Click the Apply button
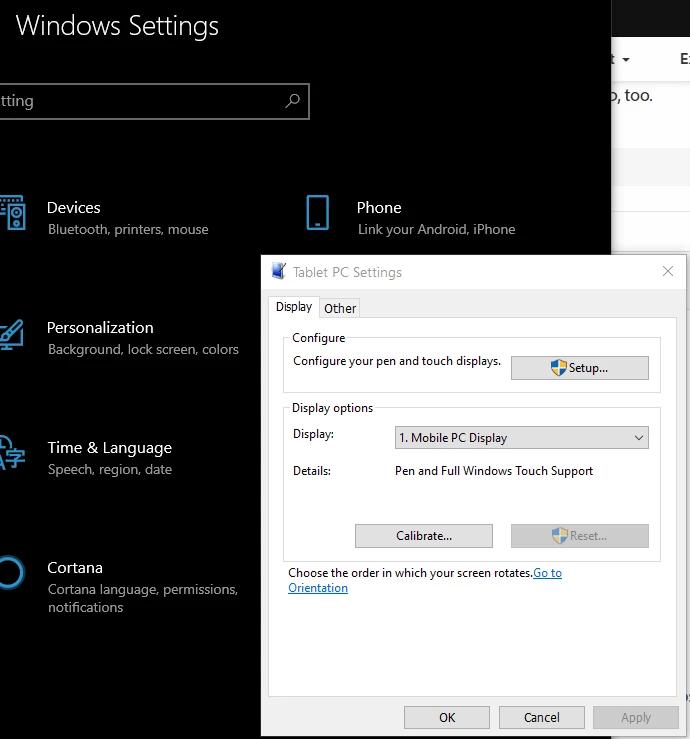690x739 pixels. click(x=636, y=717)
